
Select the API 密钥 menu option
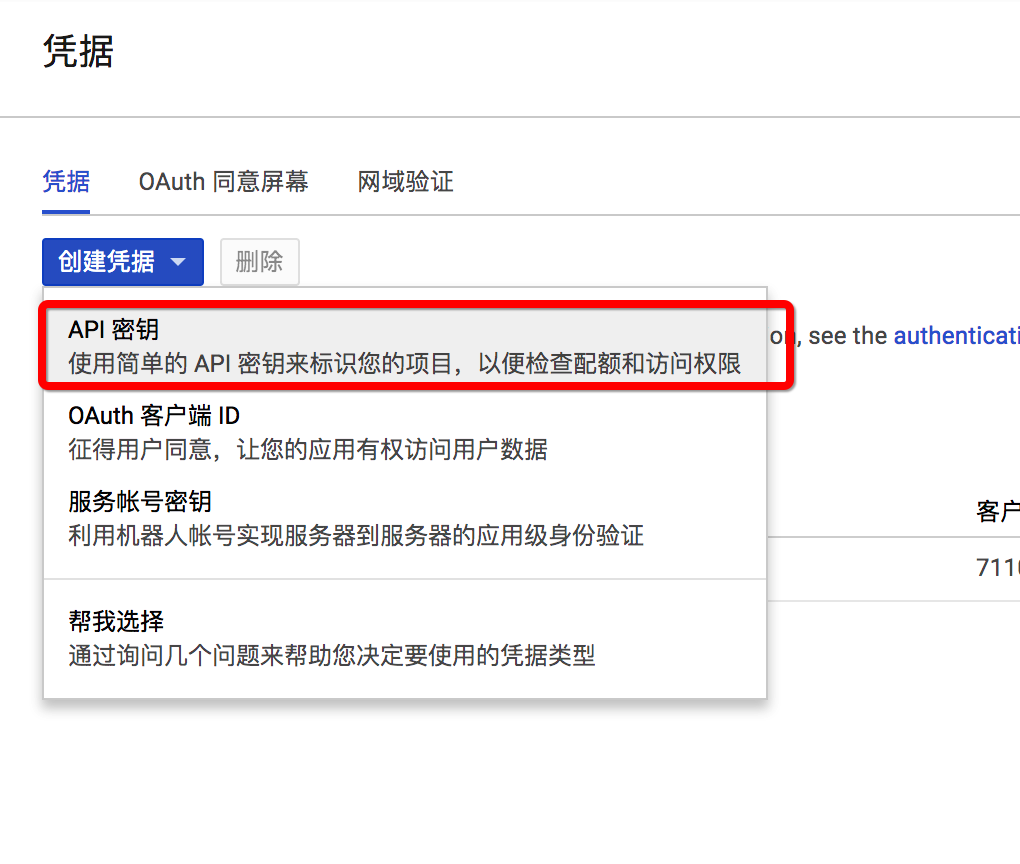click(405, 346)
